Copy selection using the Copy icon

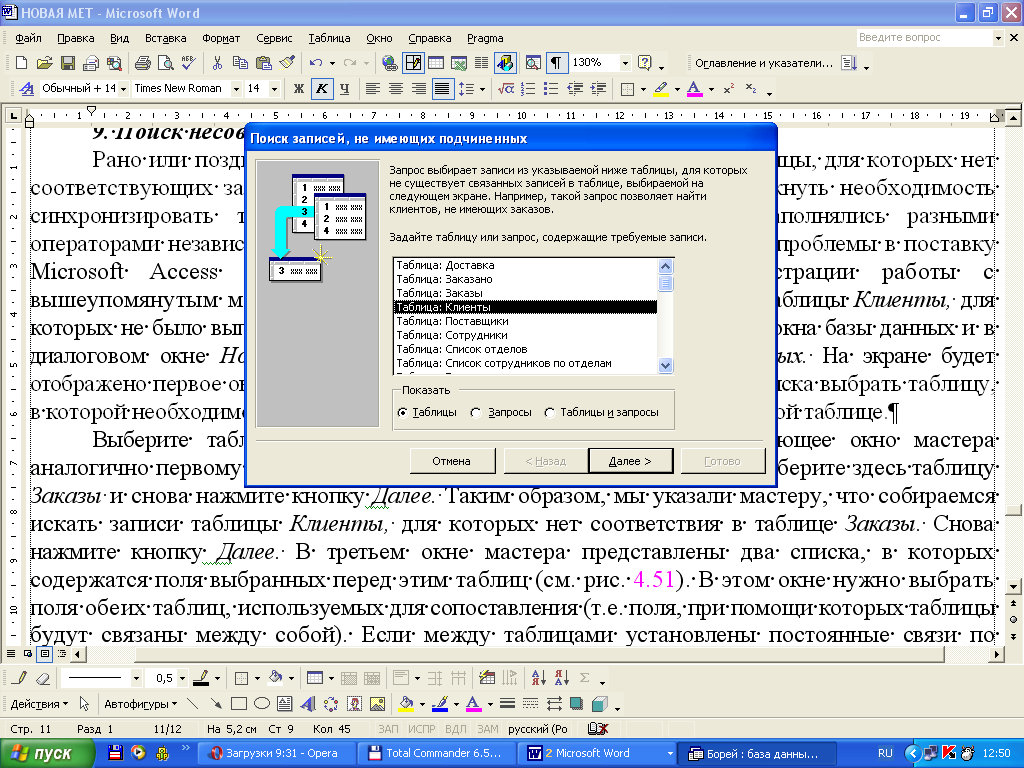tap(240, 63)
